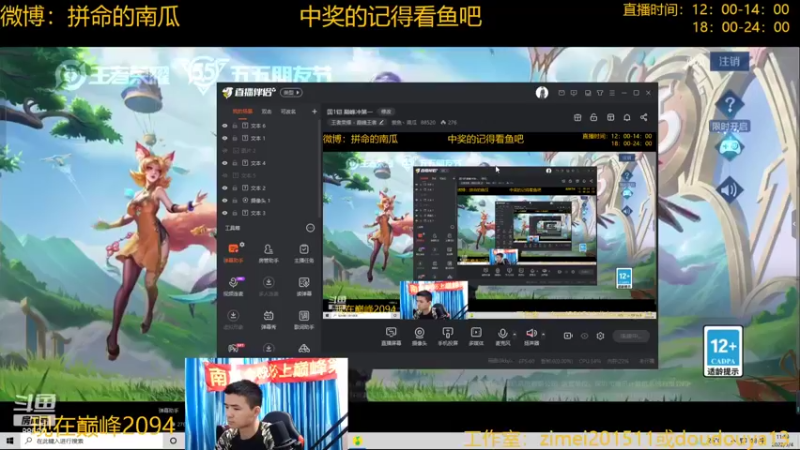
Task: Share the live room
Action: tap(644, 117)
